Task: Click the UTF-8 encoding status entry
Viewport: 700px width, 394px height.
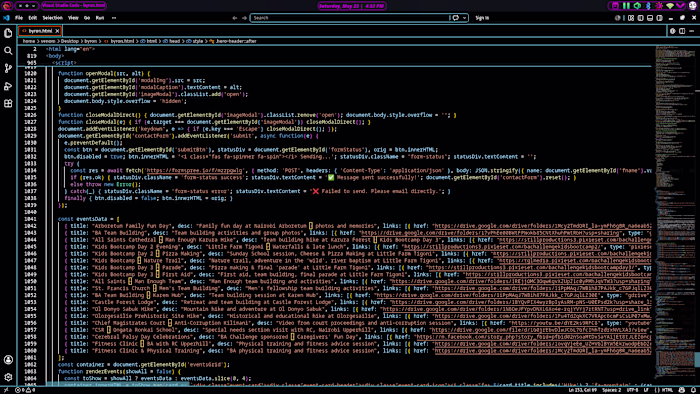Action: [x=632, y=390]
